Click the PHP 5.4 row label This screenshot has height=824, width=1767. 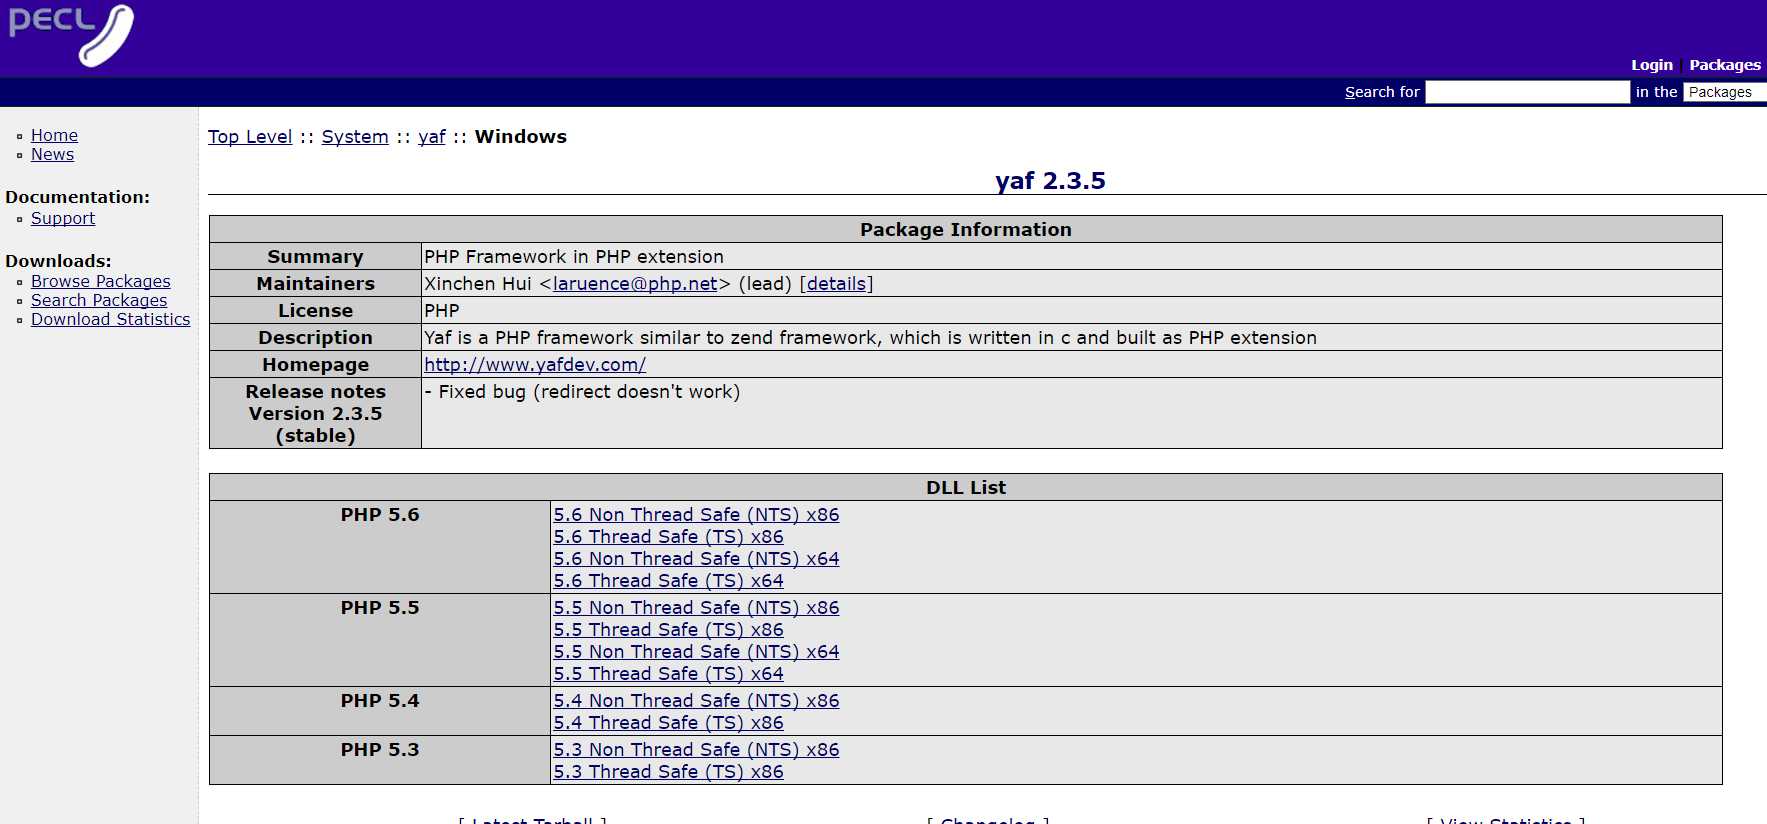click(380, 701)
